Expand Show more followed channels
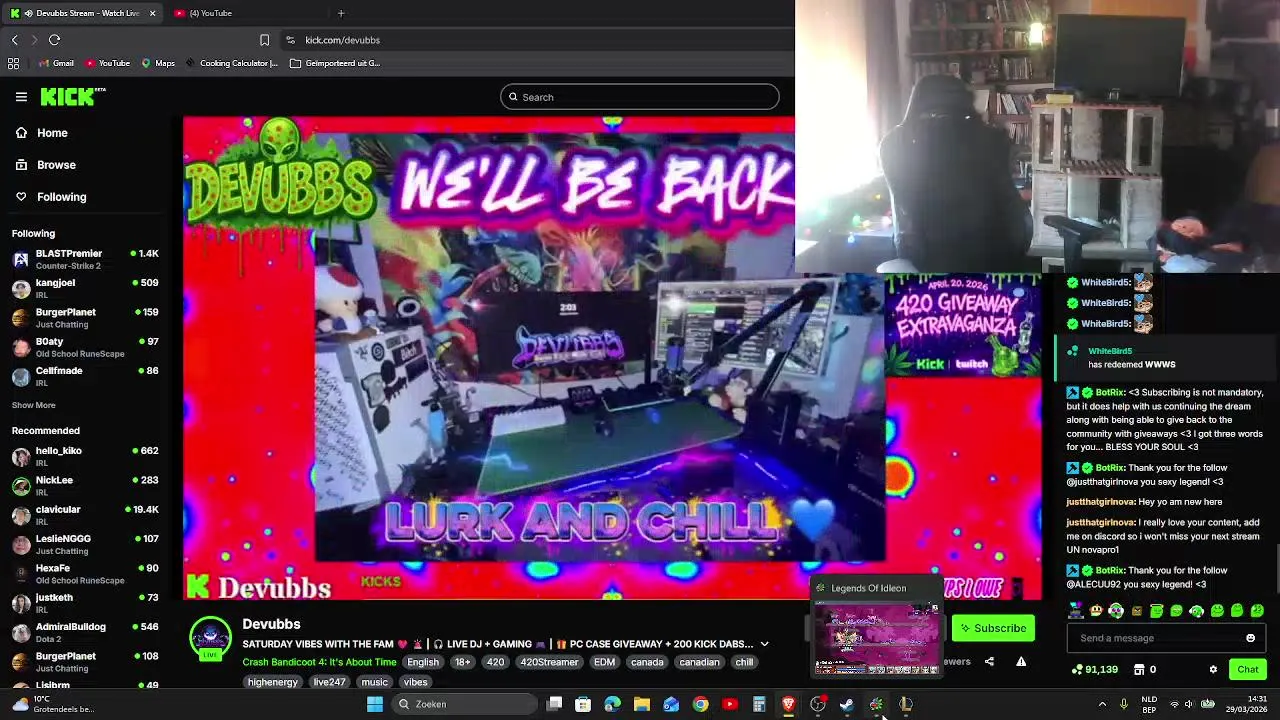 34,405
